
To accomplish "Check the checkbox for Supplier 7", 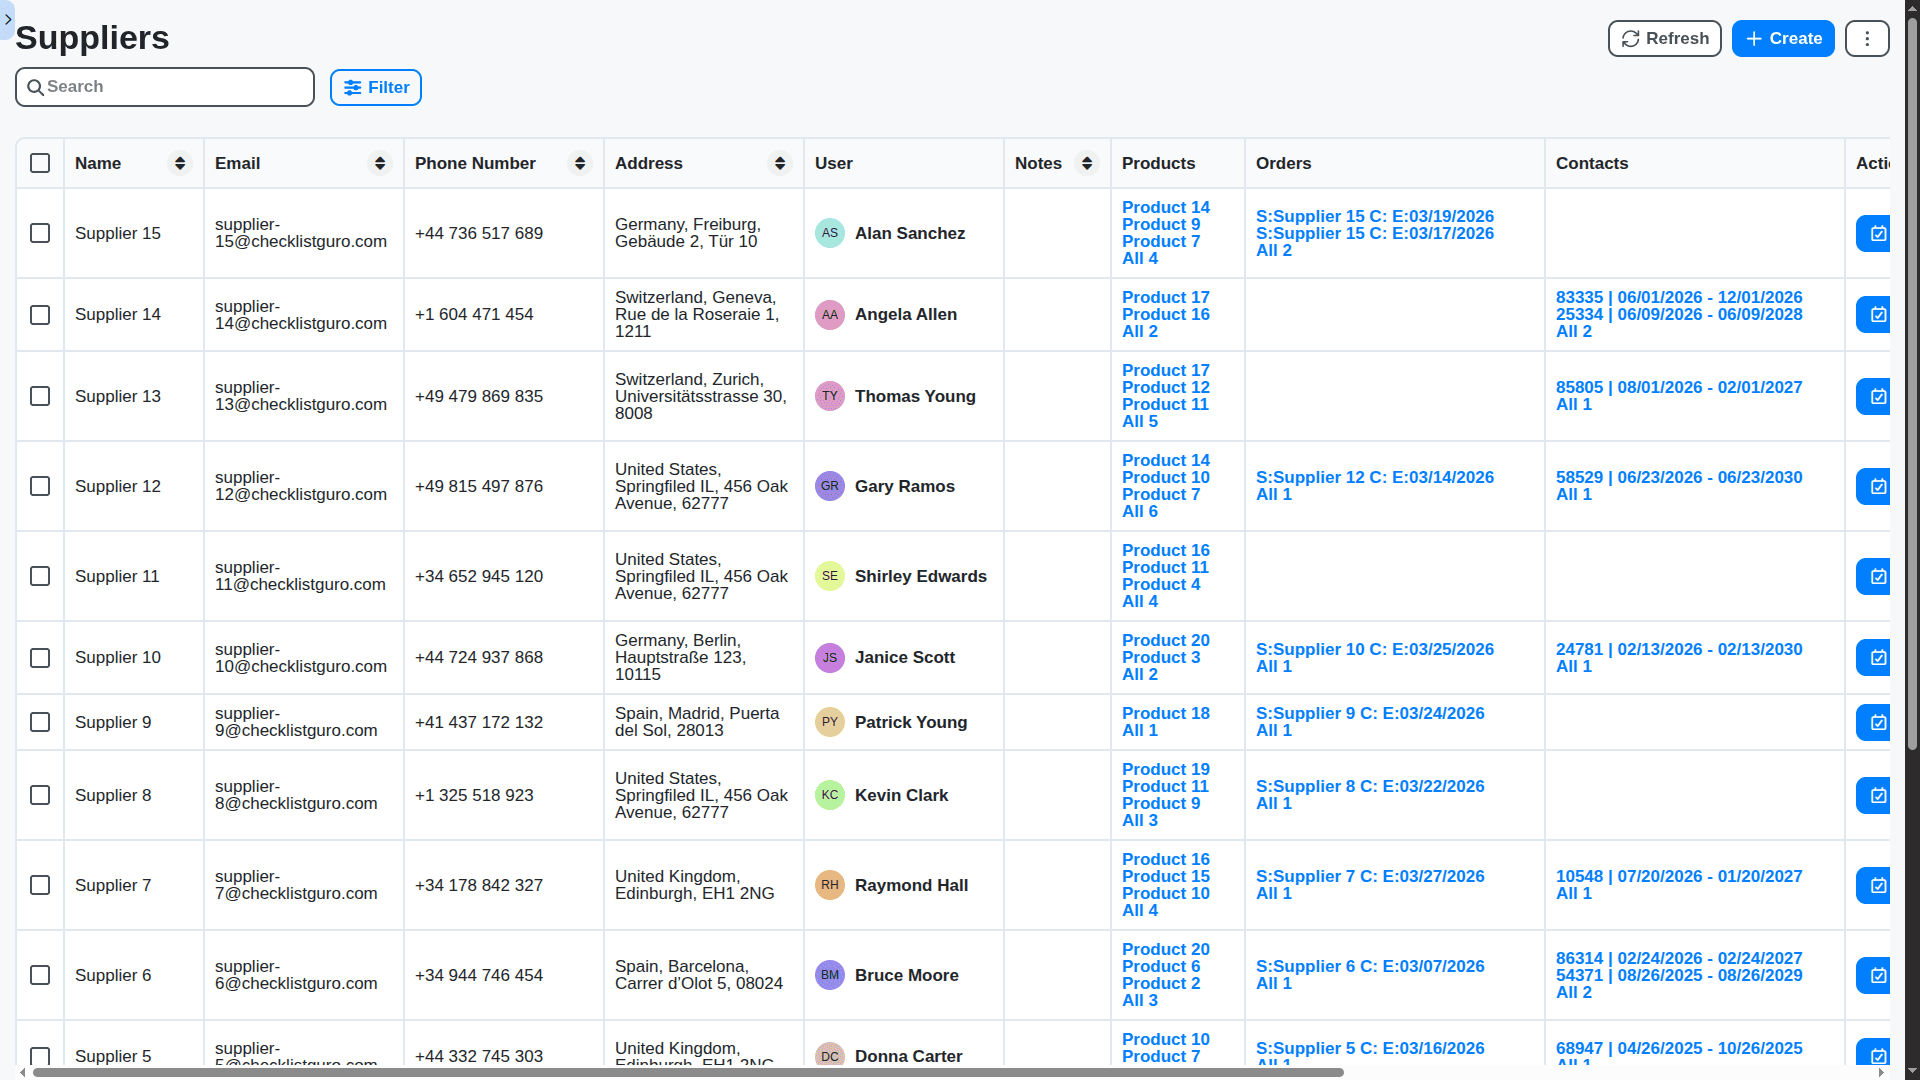I will tap(39, 885).
